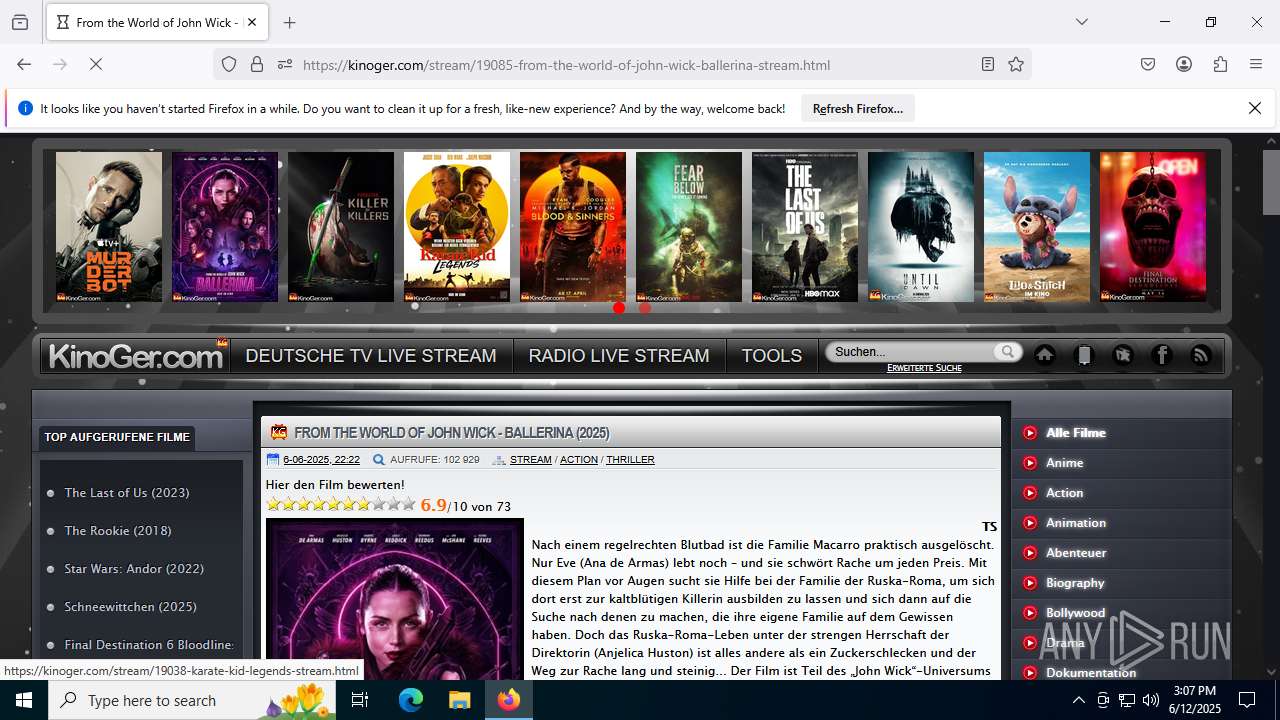Click the Refresh Firefox button
This screenshot has height=720, width=1280.
point(858,108)
